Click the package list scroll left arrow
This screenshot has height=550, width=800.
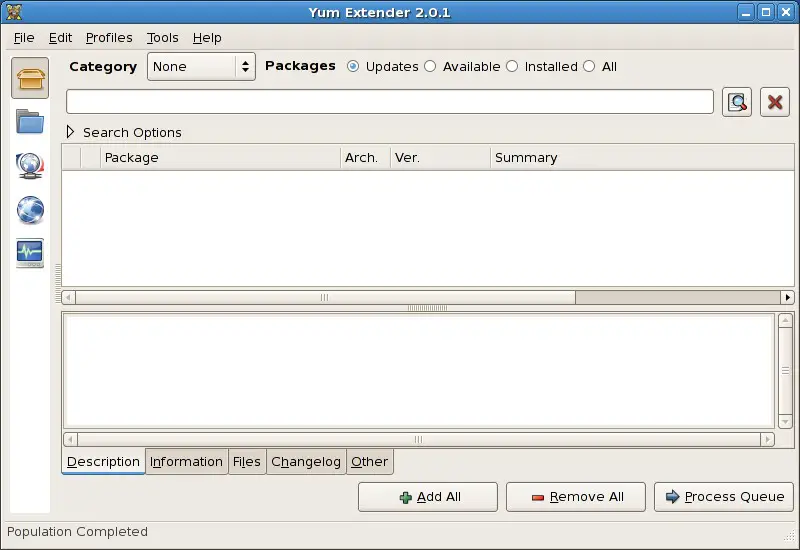point(68,297)
